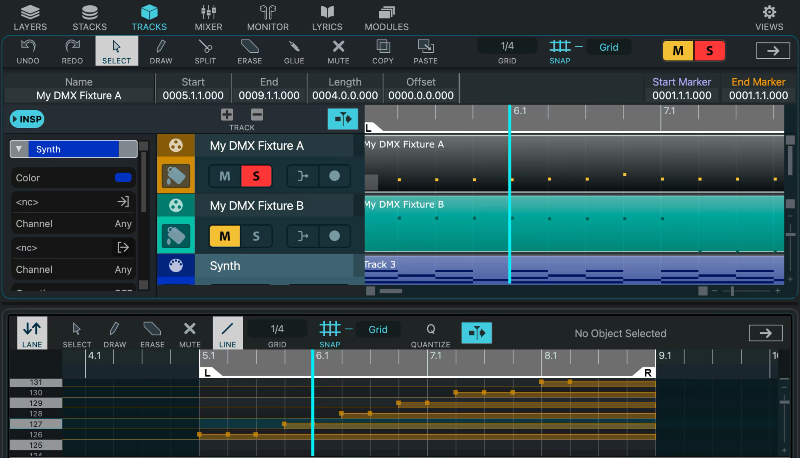Open the Lyrics tab

pyautogui.click(x=326, y=17)
